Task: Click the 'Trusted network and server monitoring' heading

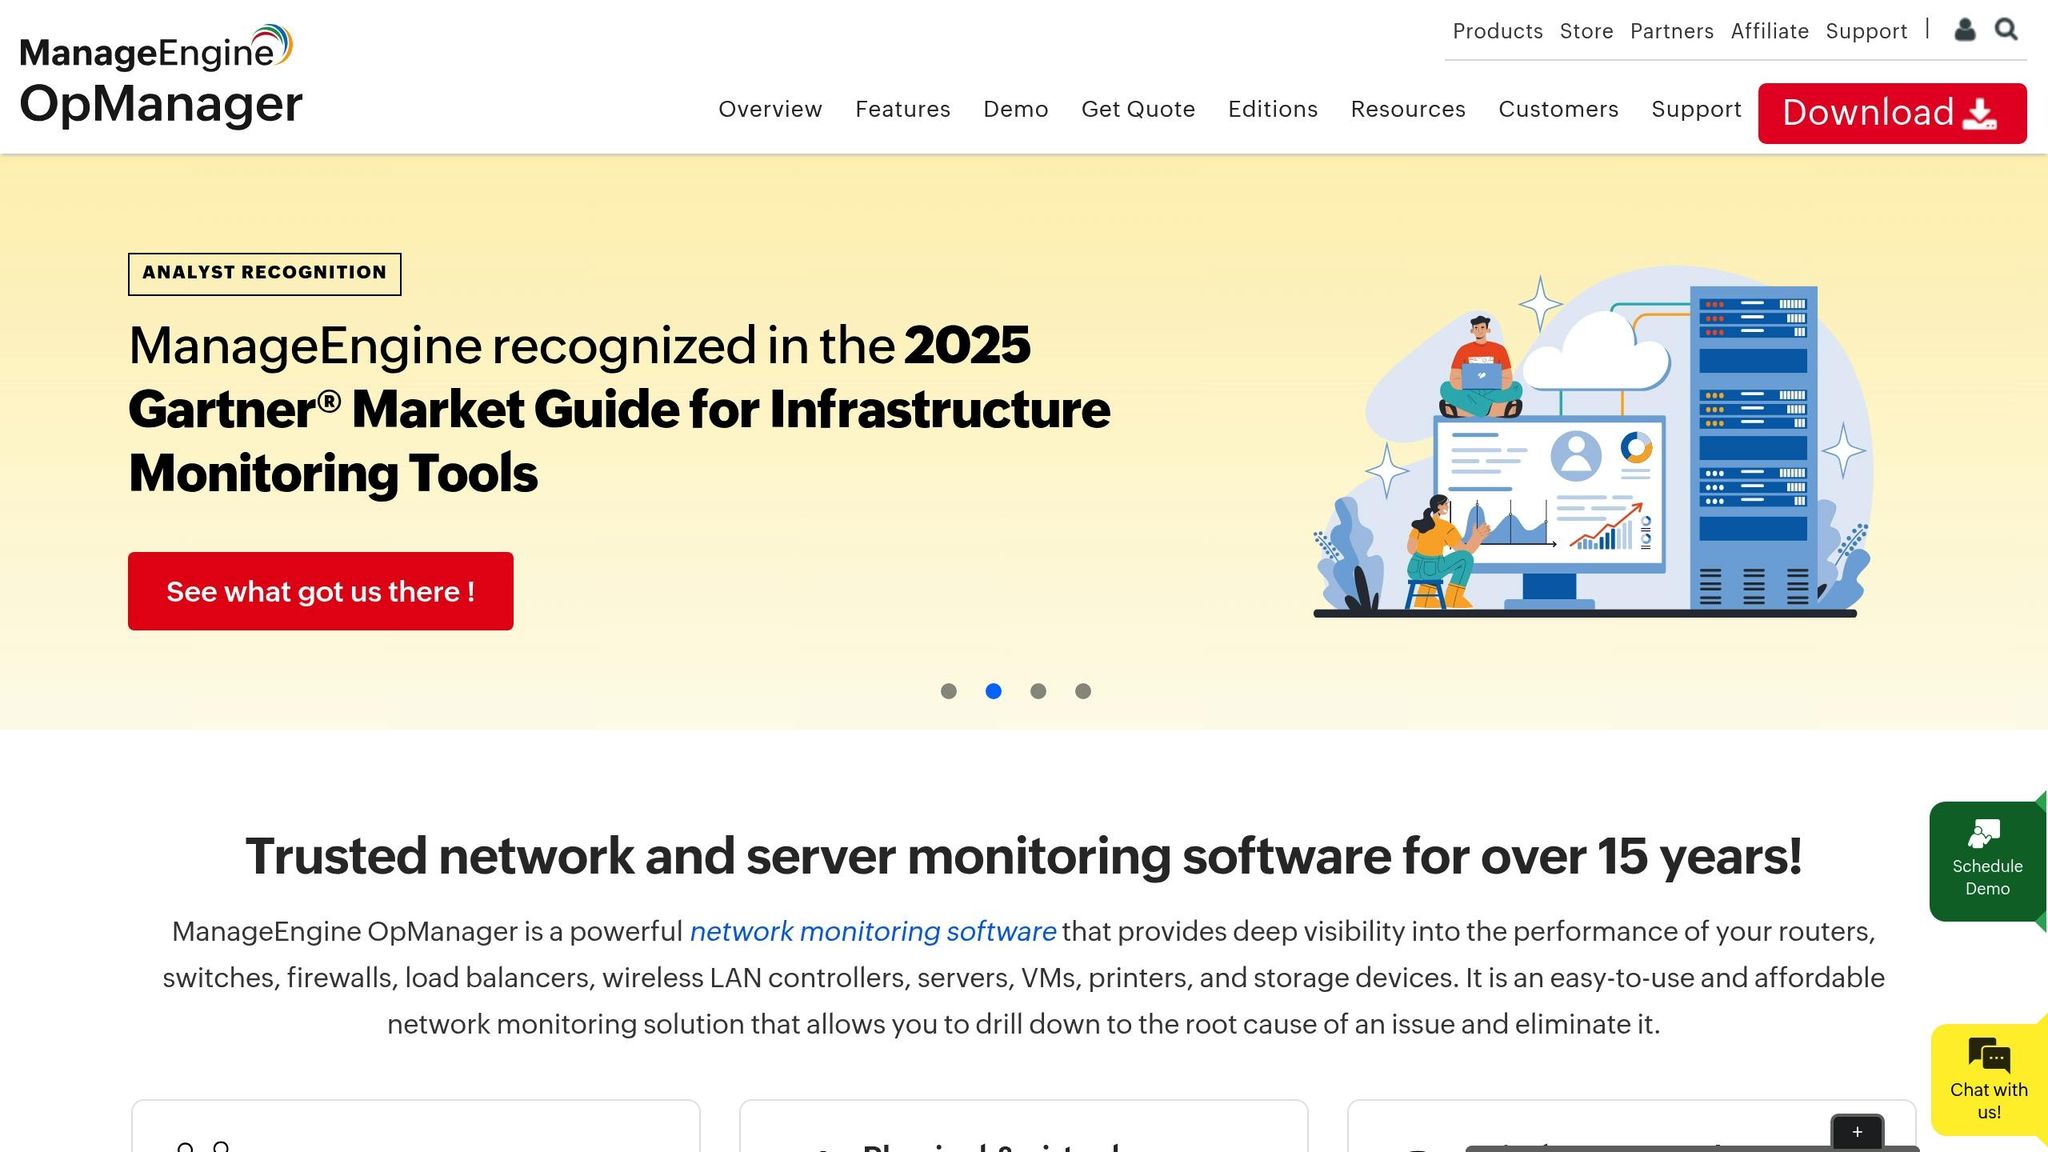Action: click(1023, 856)
